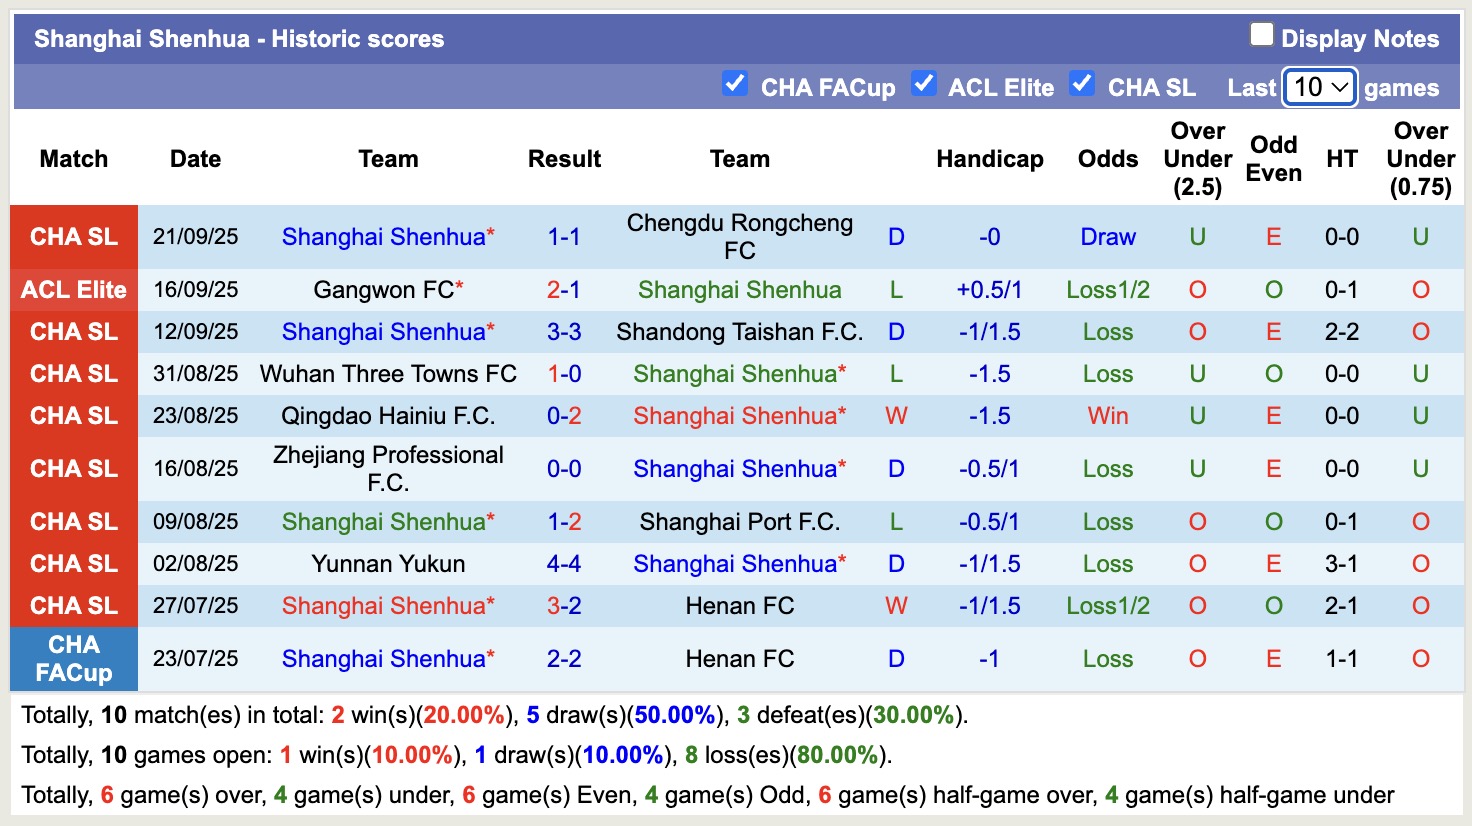Click Shanghai Port F.C. team link
Screen dimensions: 1472x826
click(x=739, y=521)
